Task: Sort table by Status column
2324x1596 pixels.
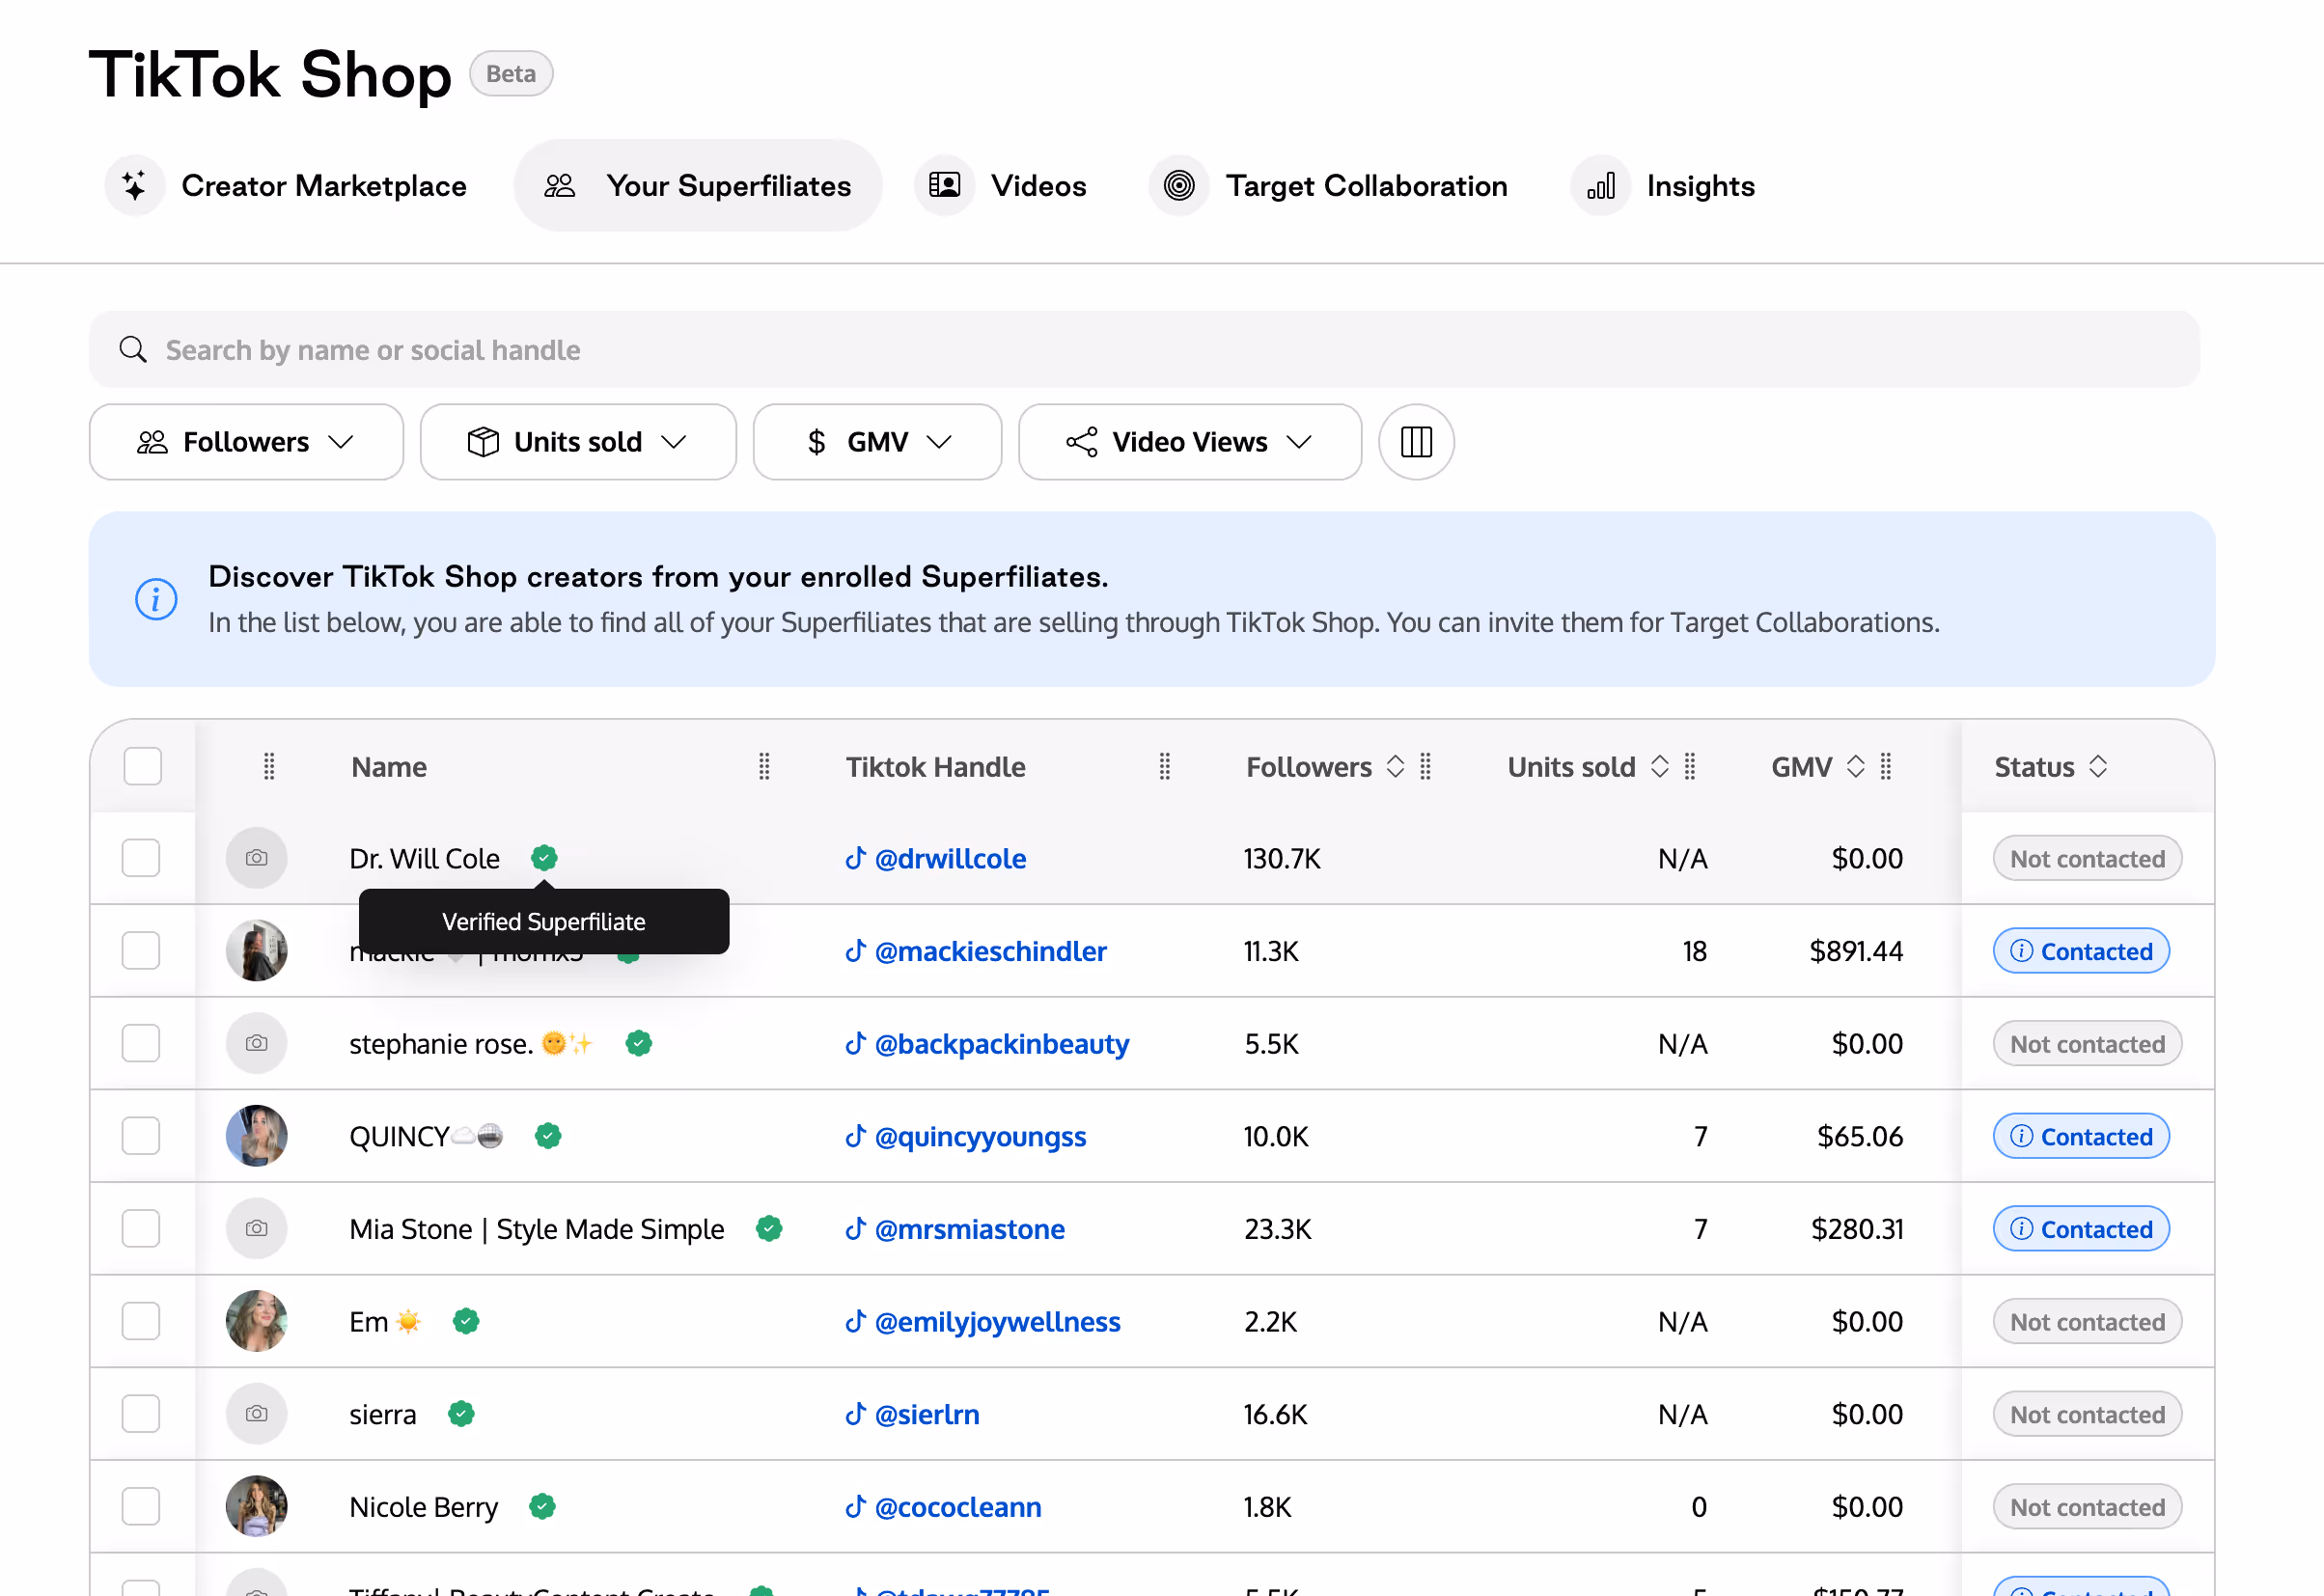Action: 2097,766
